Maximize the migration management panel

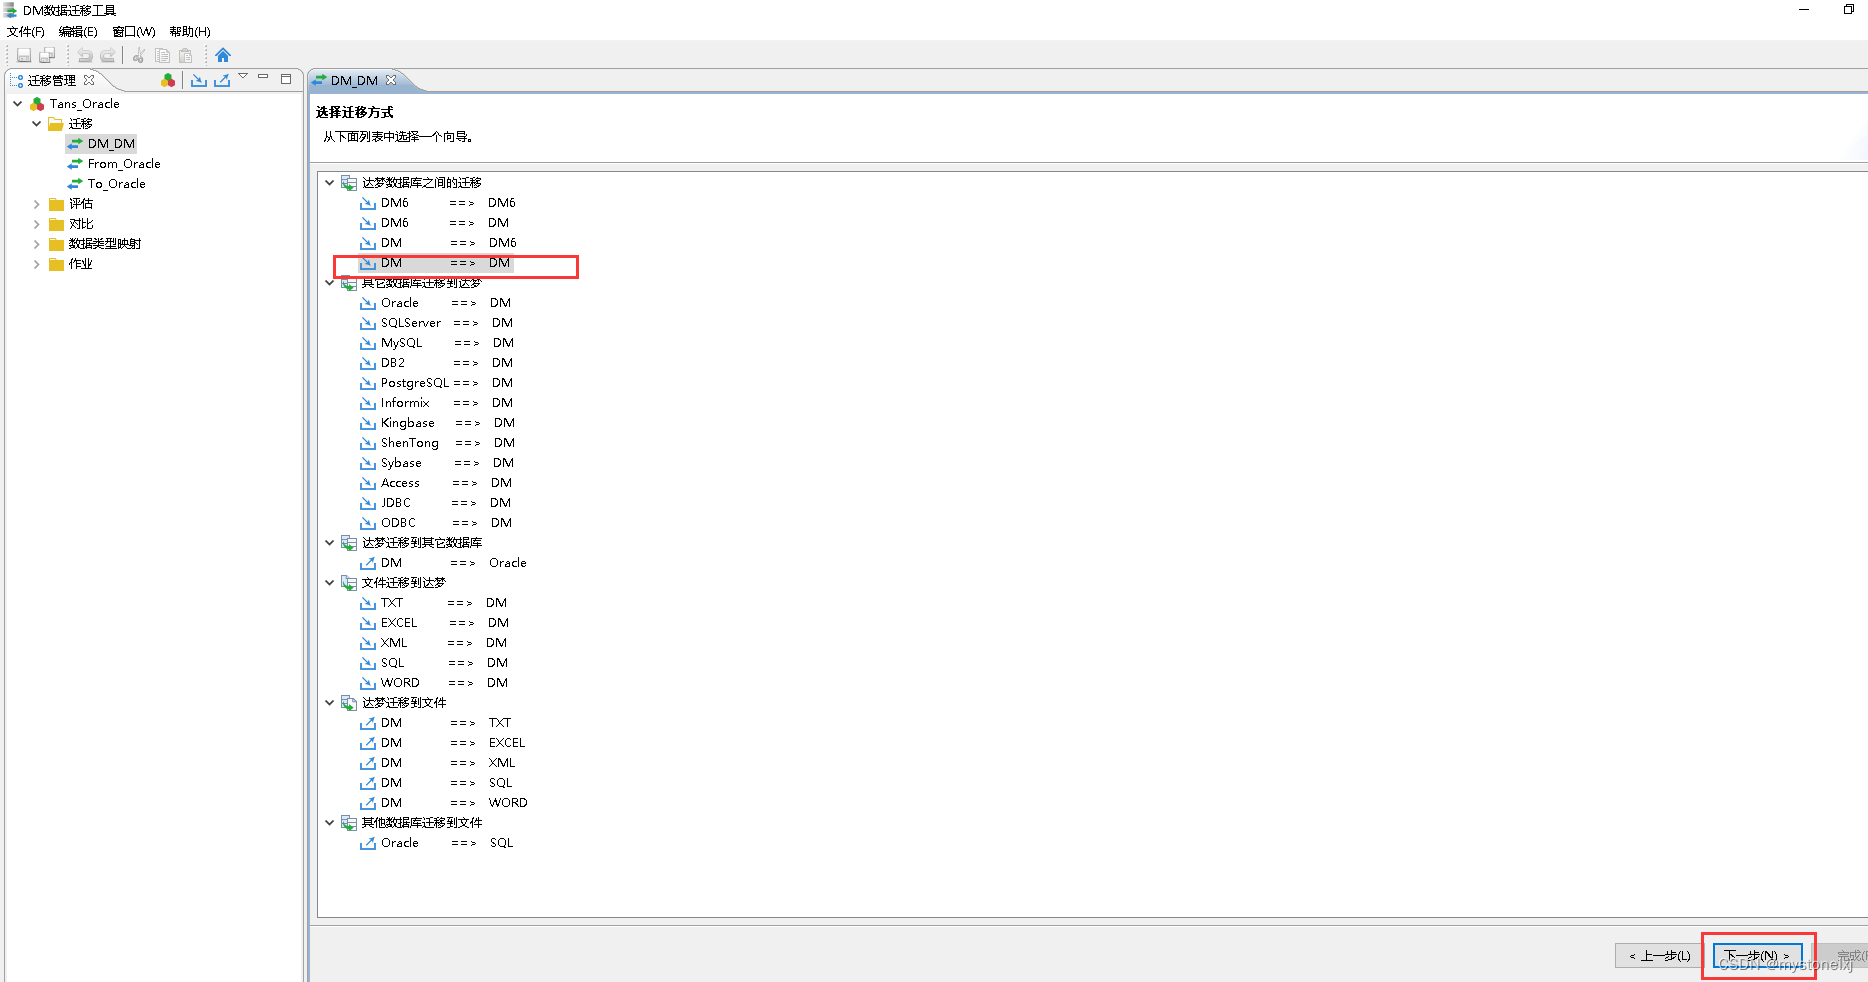[x=286, y=78]
